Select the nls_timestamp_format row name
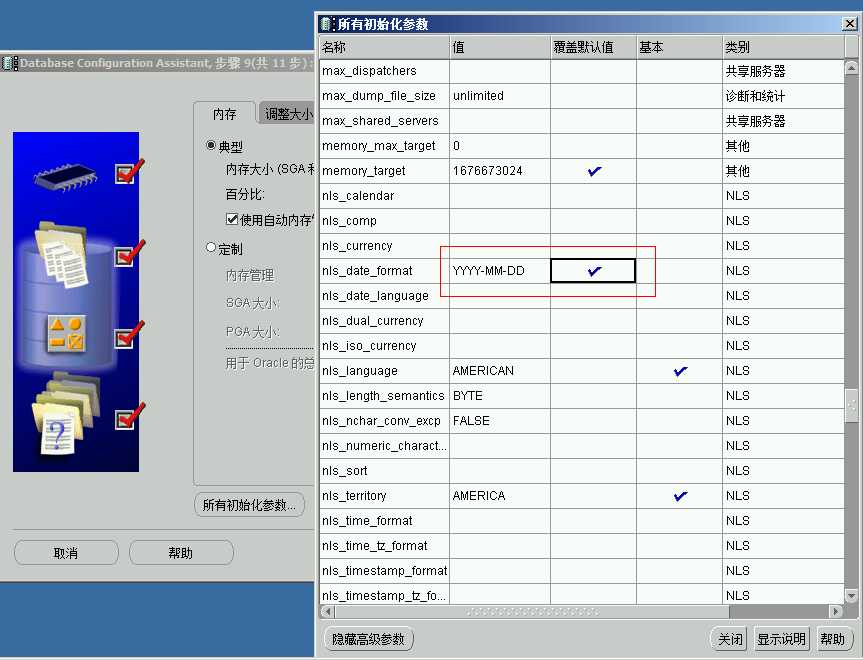863x660 pixels. point(384,571)
